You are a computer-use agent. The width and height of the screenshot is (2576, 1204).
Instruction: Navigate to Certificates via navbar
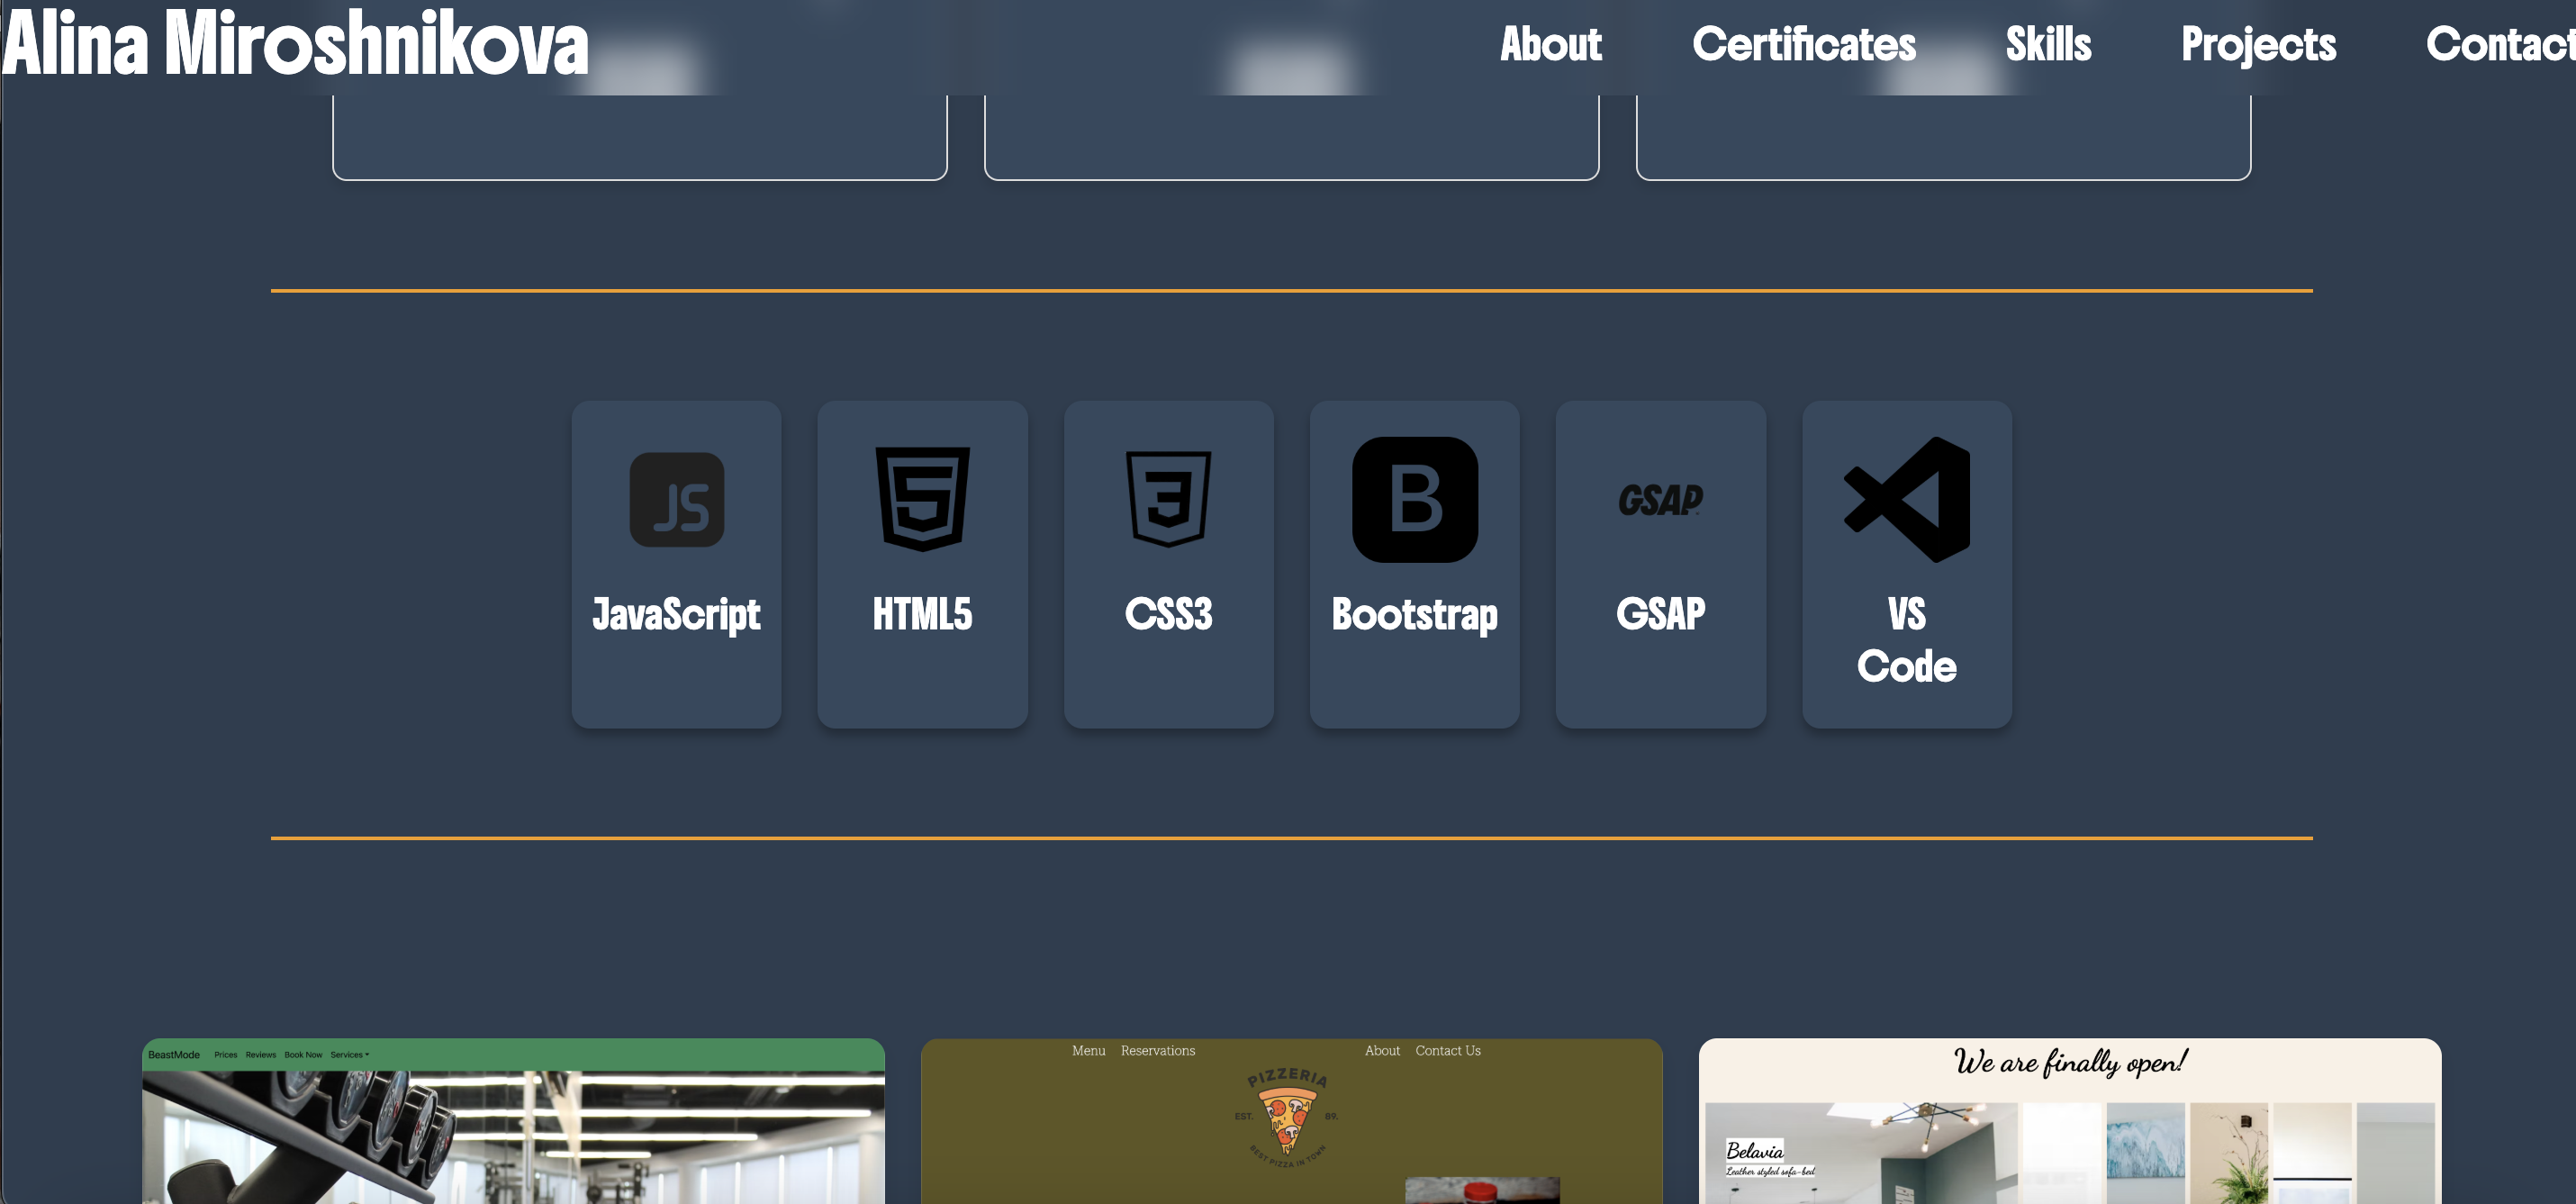tap(1805, 45)
